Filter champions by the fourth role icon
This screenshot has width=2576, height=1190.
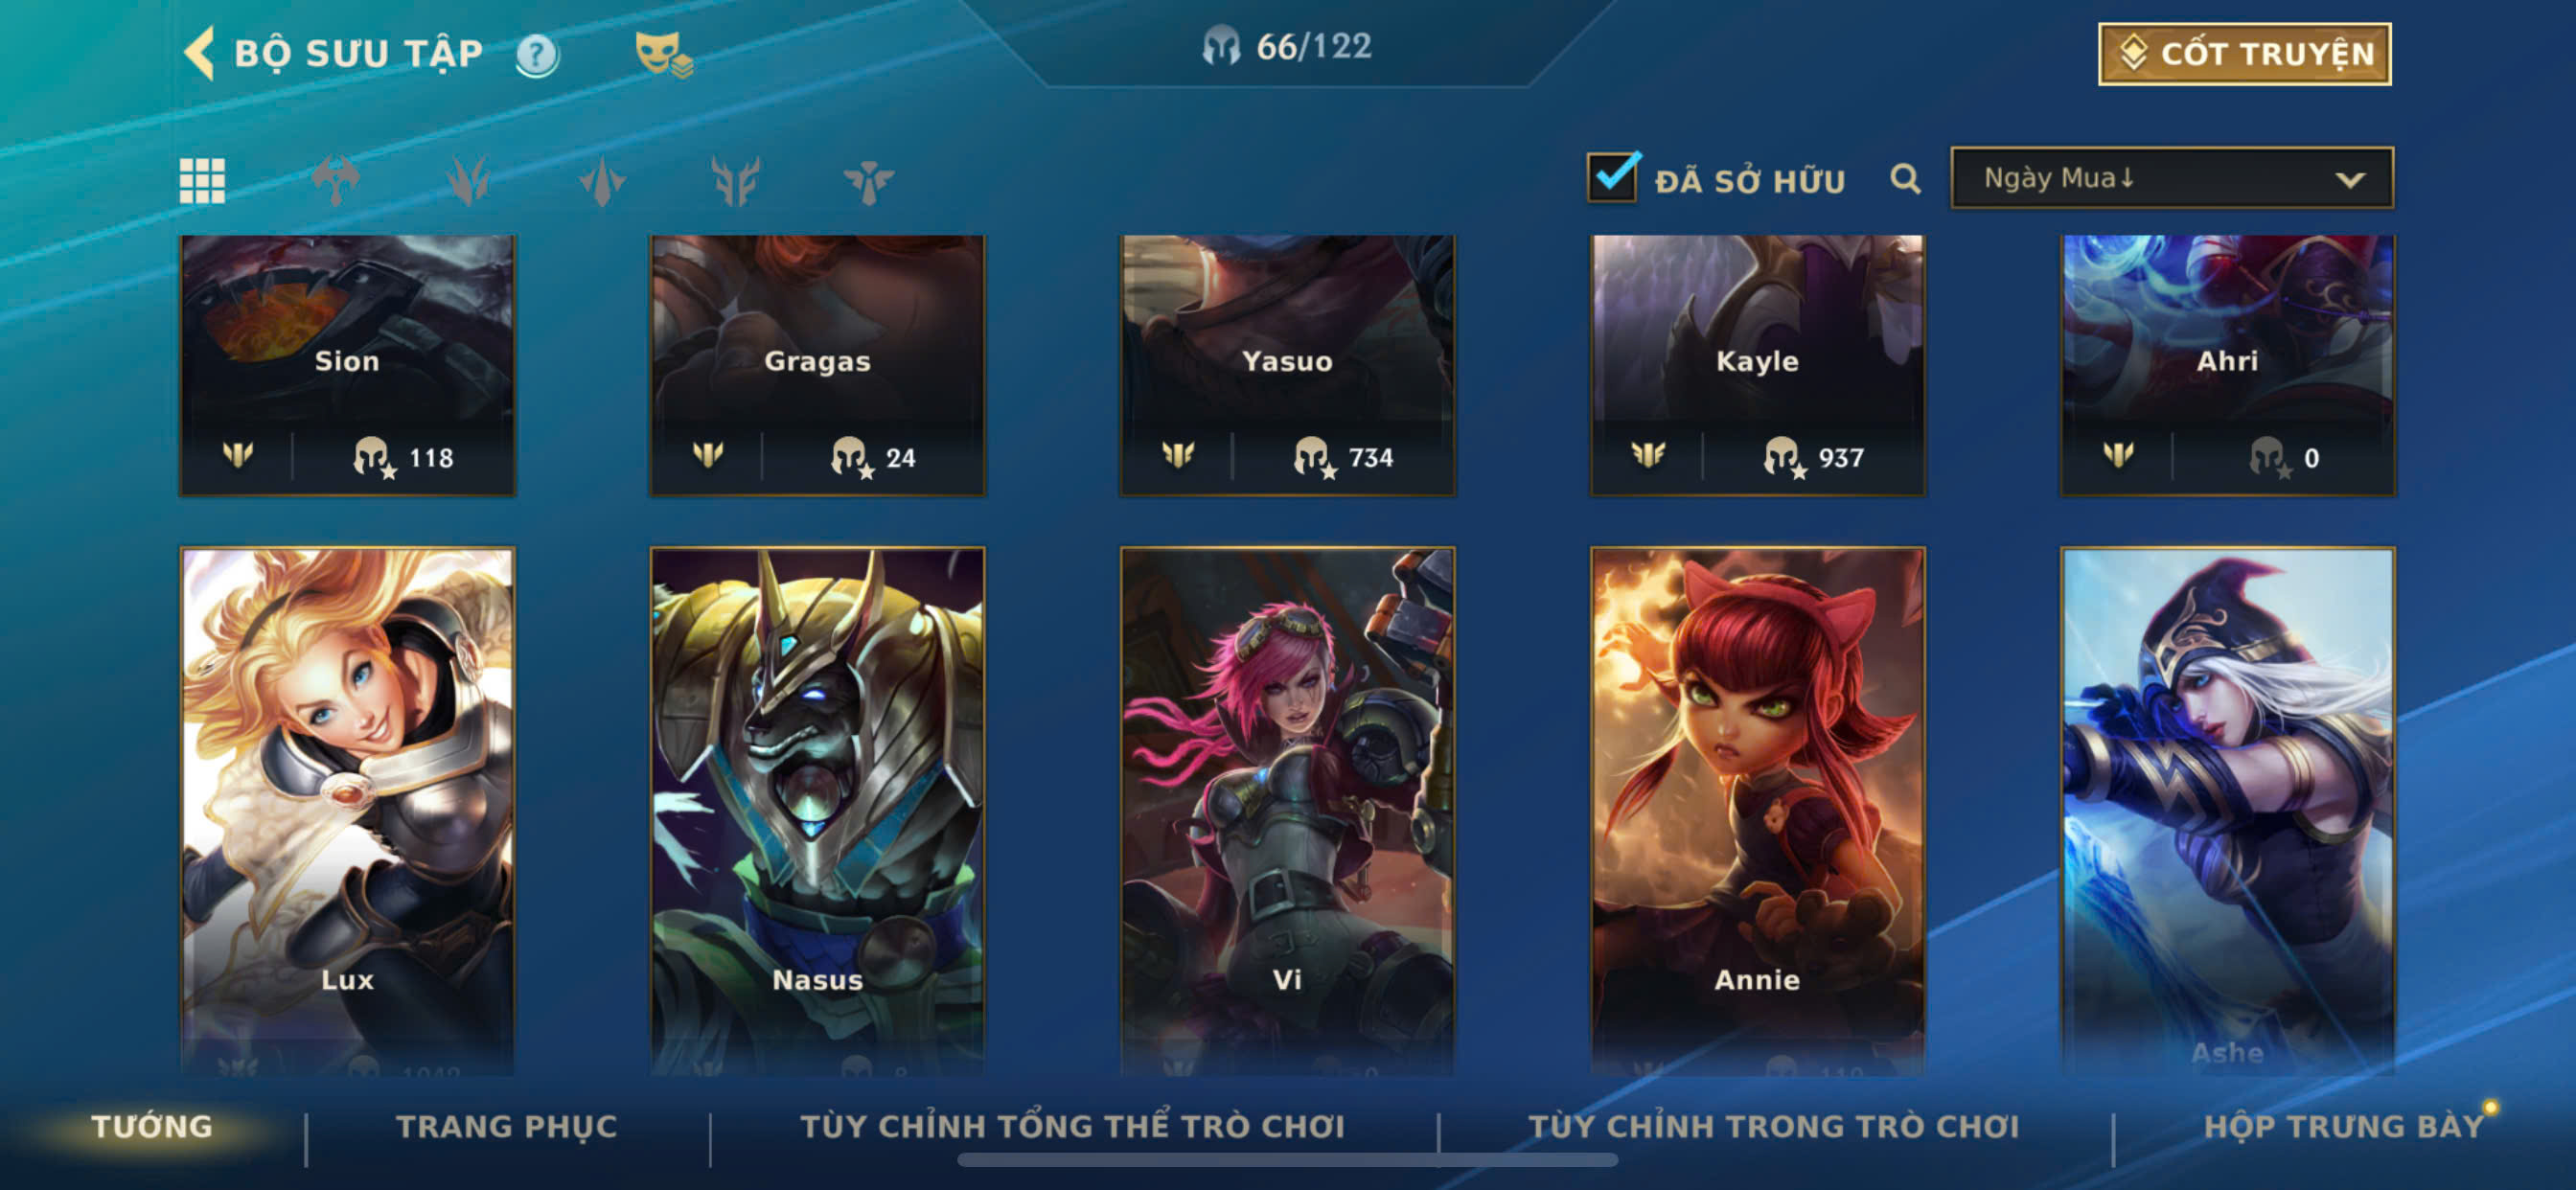735,181
